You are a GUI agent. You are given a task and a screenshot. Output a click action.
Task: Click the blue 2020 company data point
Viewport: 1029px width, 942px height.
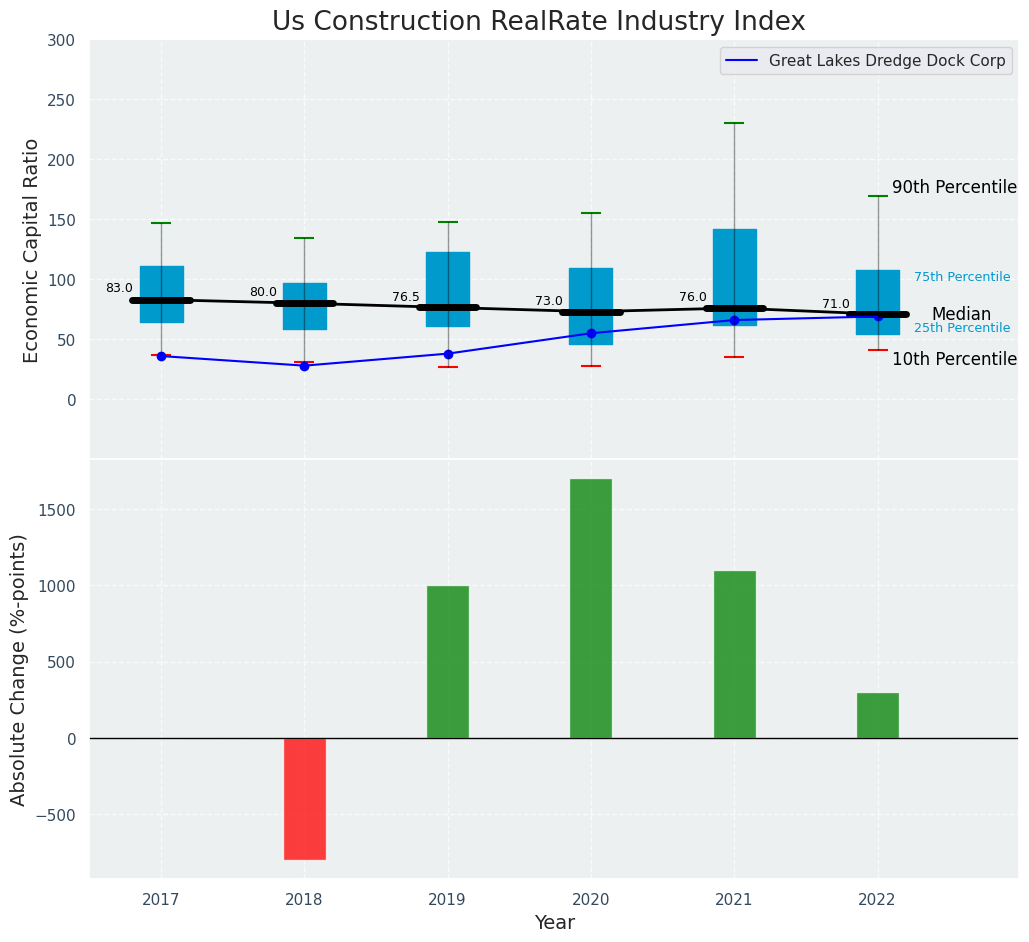(x=591, y=333)
